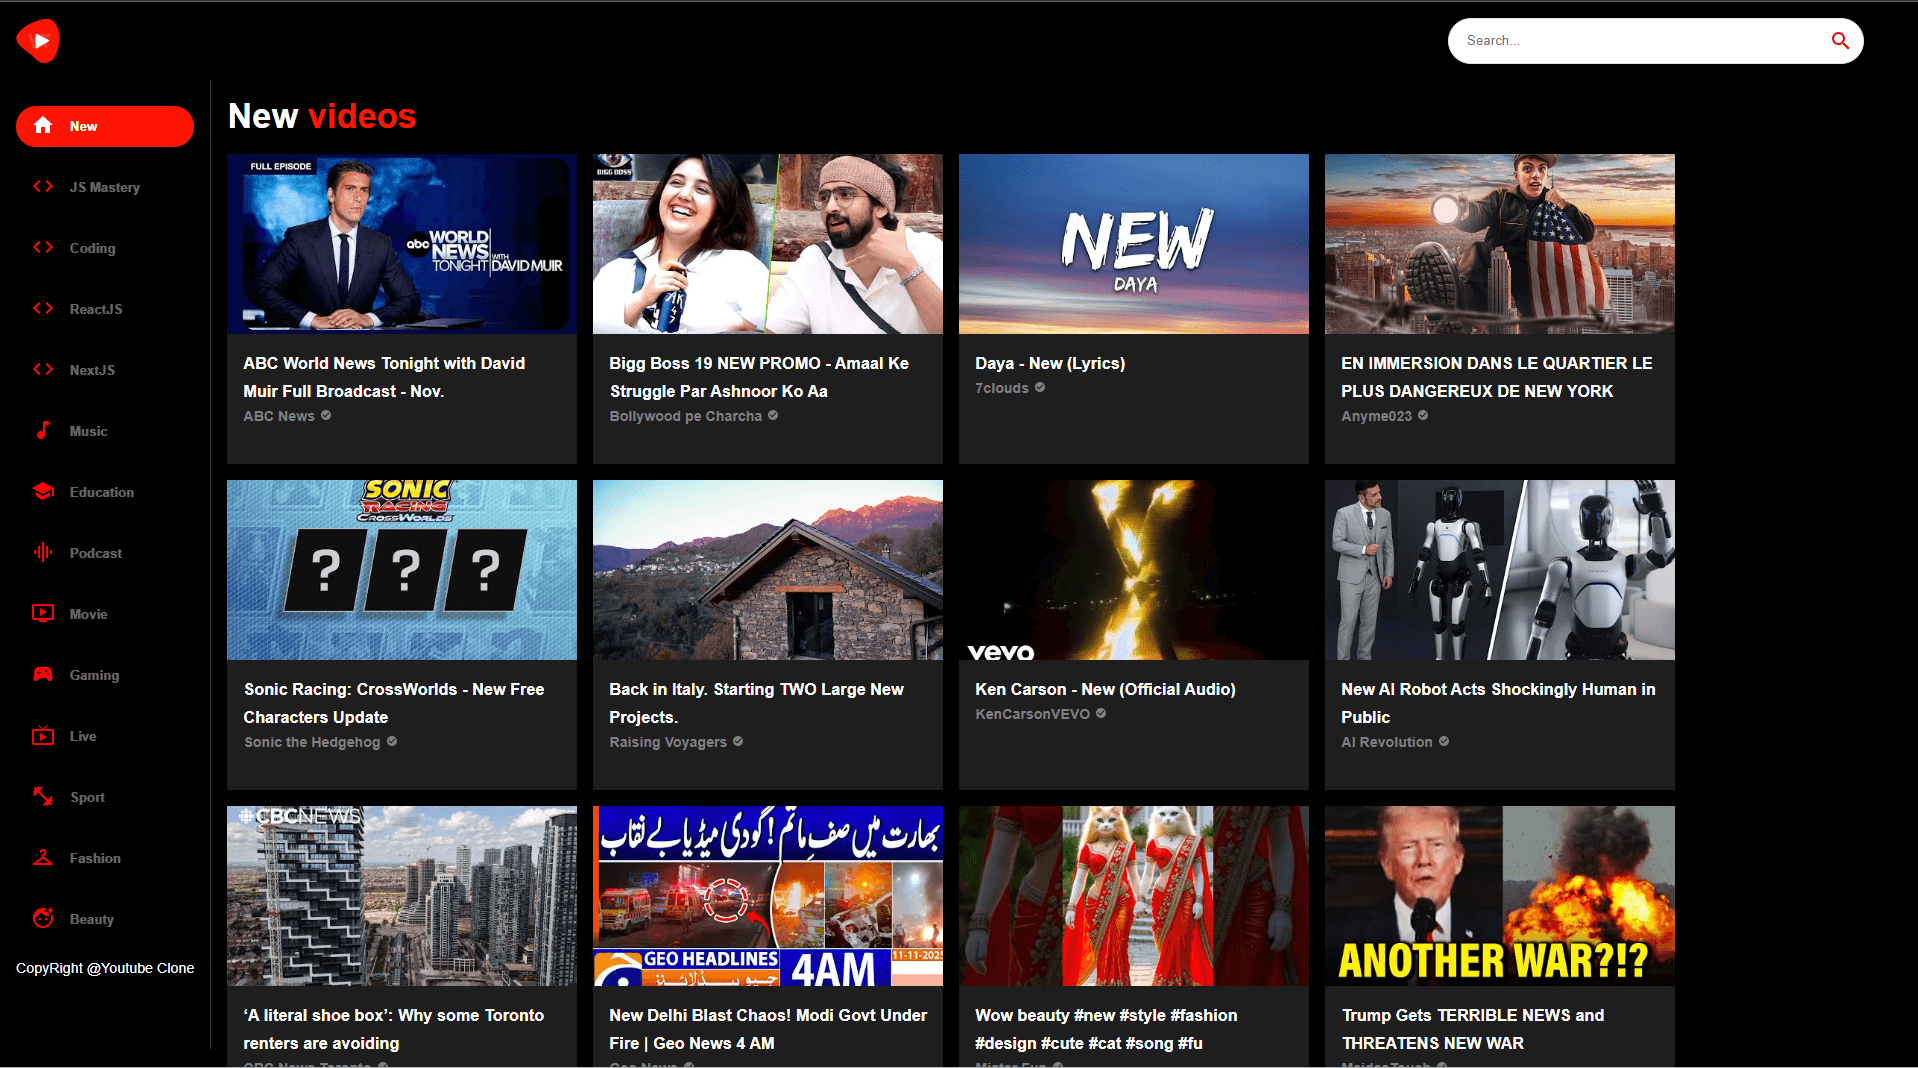Click verified badge next to Bollywood pe Charcha
The height and width of the screenshot is (1068, 1918).
tap(773, 416)
